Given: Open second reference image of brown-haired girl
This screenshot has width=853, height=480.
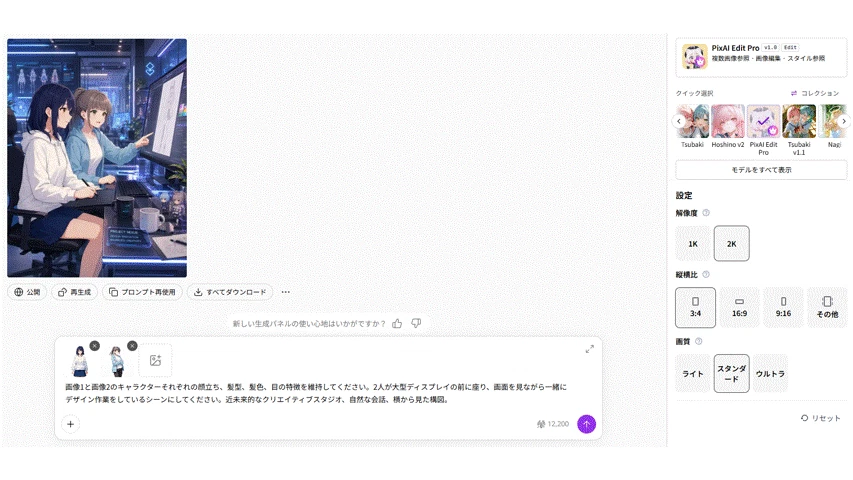Looking at the screenshot, I should click(117, 361).
